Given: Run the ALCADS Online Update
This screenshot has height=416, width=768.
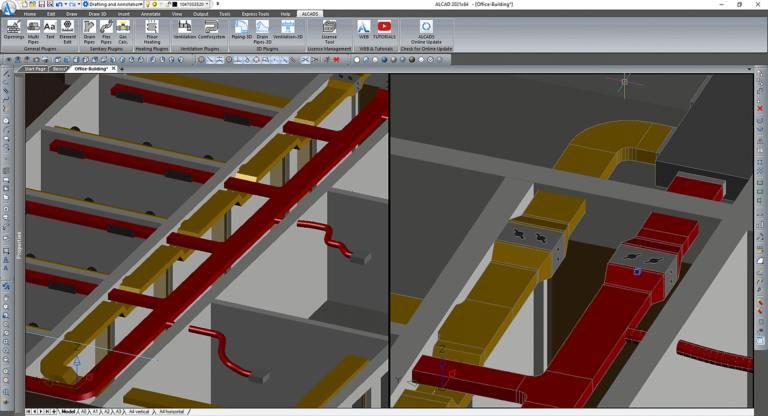Looking at the screenshot, I should coord(426,31).
